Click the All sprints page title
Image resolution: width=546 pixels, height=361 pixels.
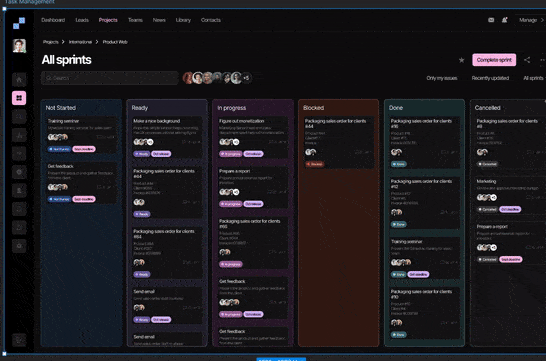click(x=67, y=60)
